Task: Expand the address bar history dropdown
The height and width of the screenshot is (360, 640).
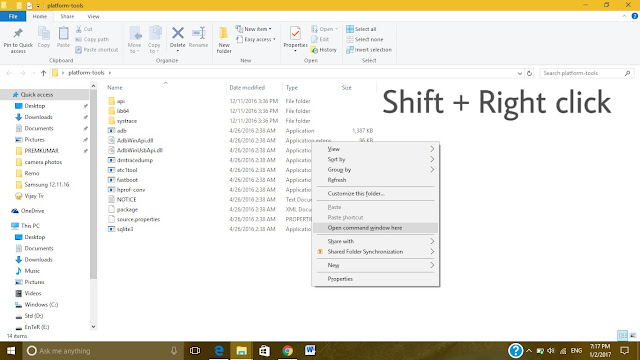Action: [x=520, y=73]
